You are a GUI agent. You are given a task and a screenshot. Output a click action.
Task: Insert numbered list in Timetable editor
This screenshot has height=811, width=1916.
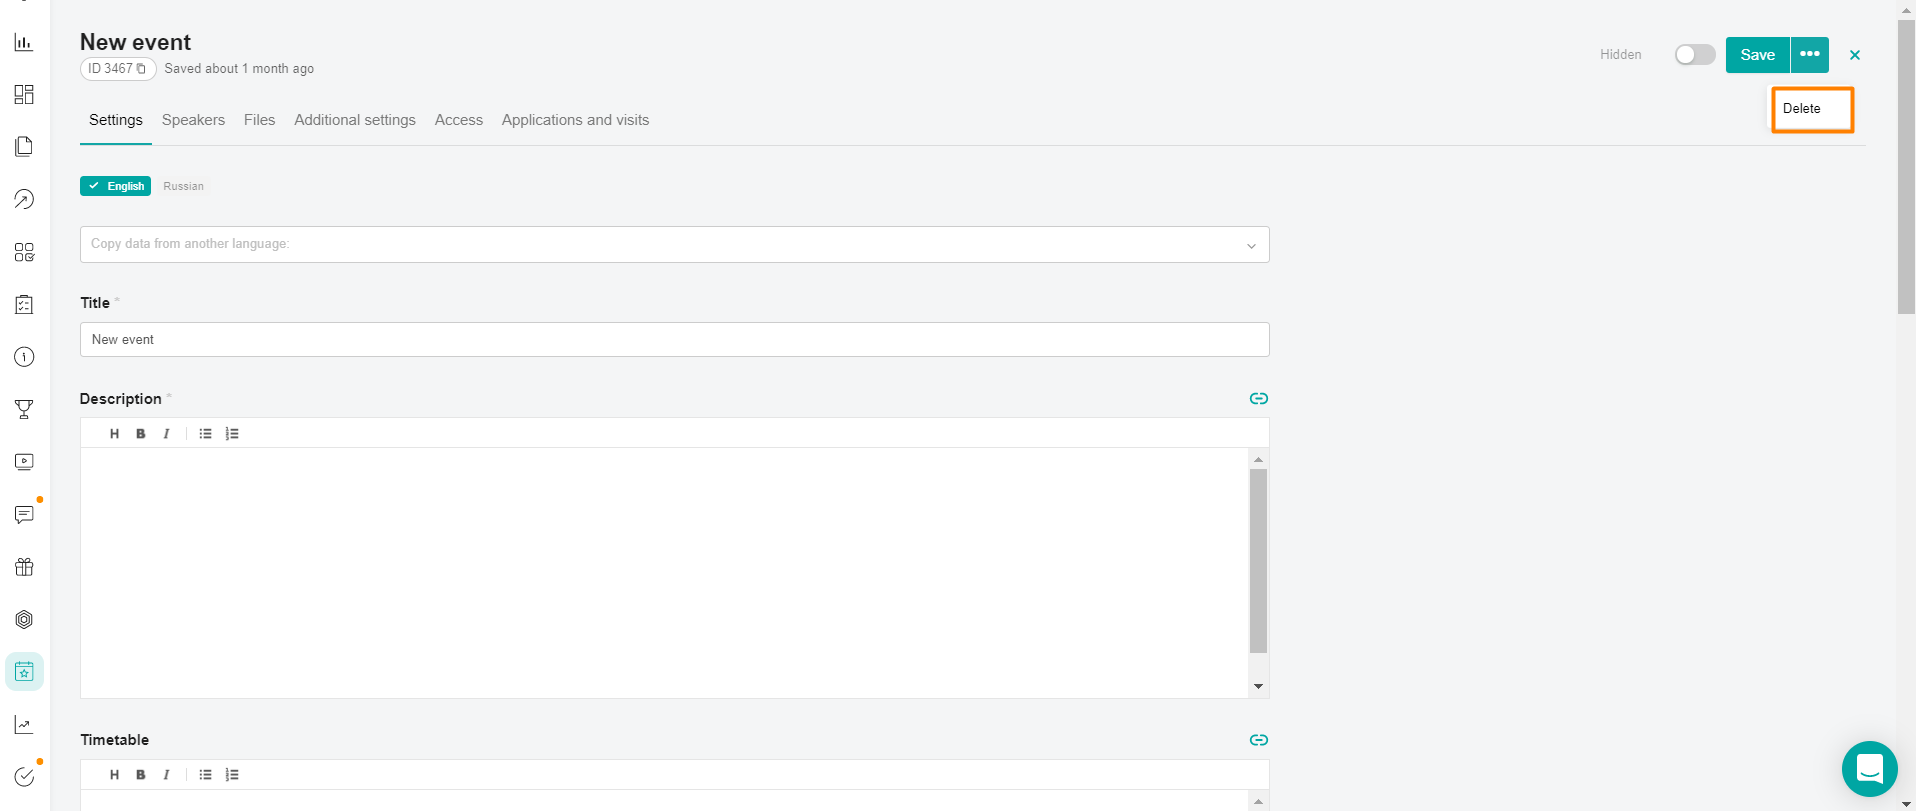[232, 774]
